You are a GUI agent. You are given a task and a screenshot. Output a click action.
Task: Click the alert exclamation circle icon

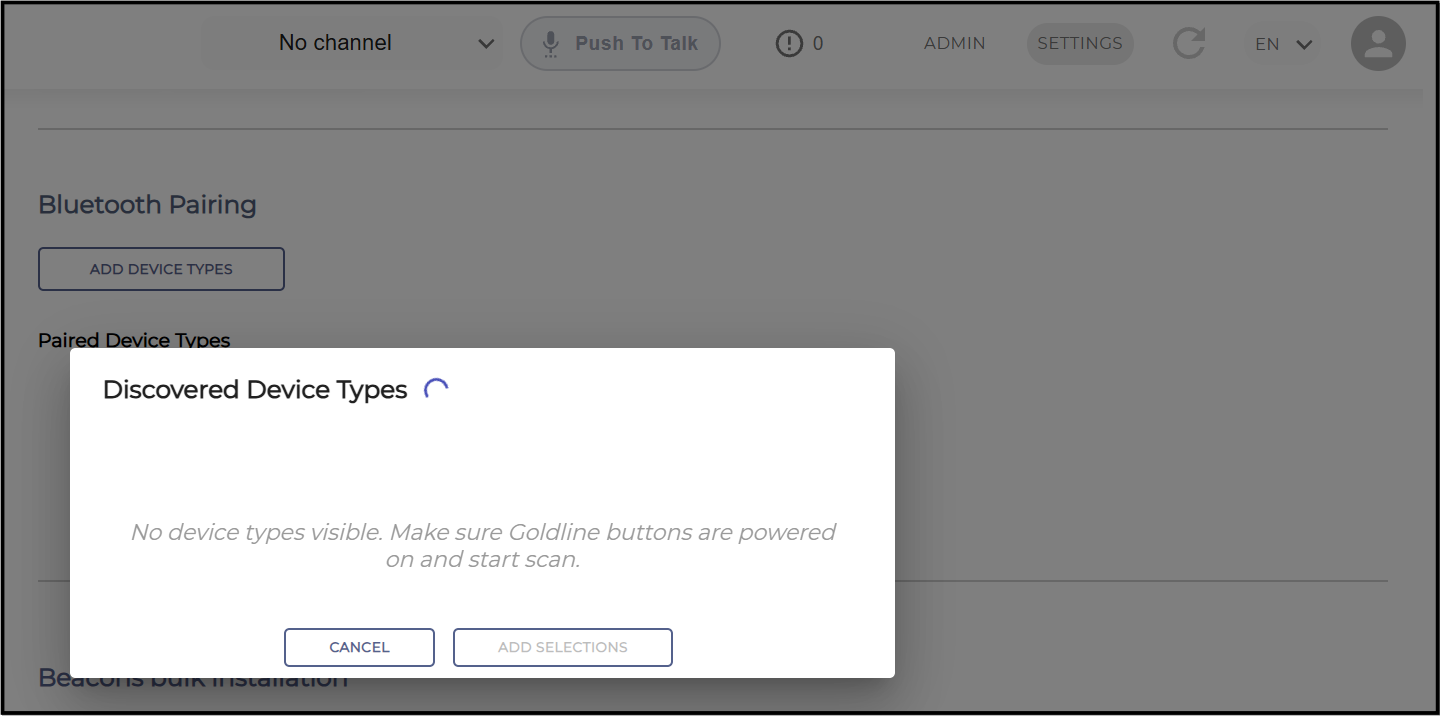789,43
